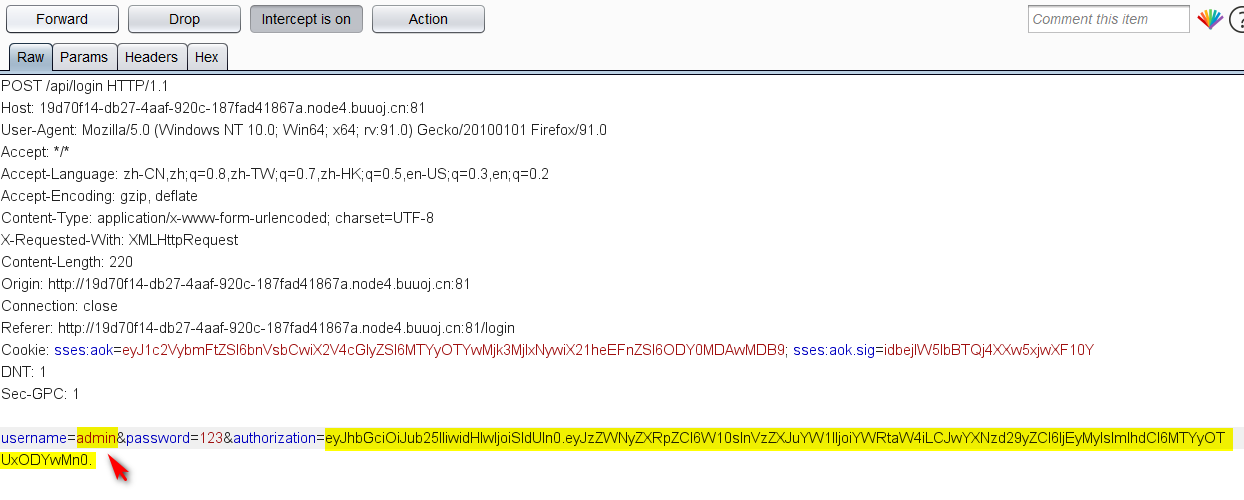Open the Headers tab
Image resolution: width=1244 pixels, height=500 pixels.
[151, 57]
